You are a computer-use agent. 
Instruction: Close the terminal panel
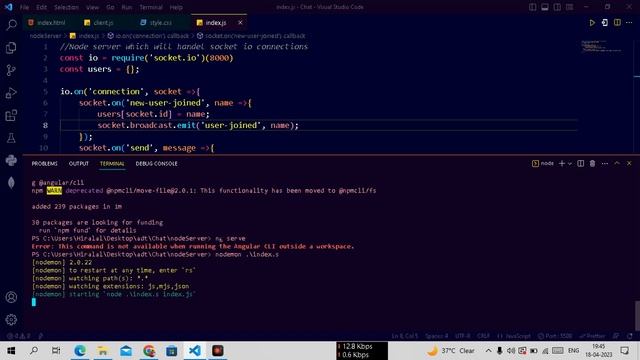tap(629, 163)
